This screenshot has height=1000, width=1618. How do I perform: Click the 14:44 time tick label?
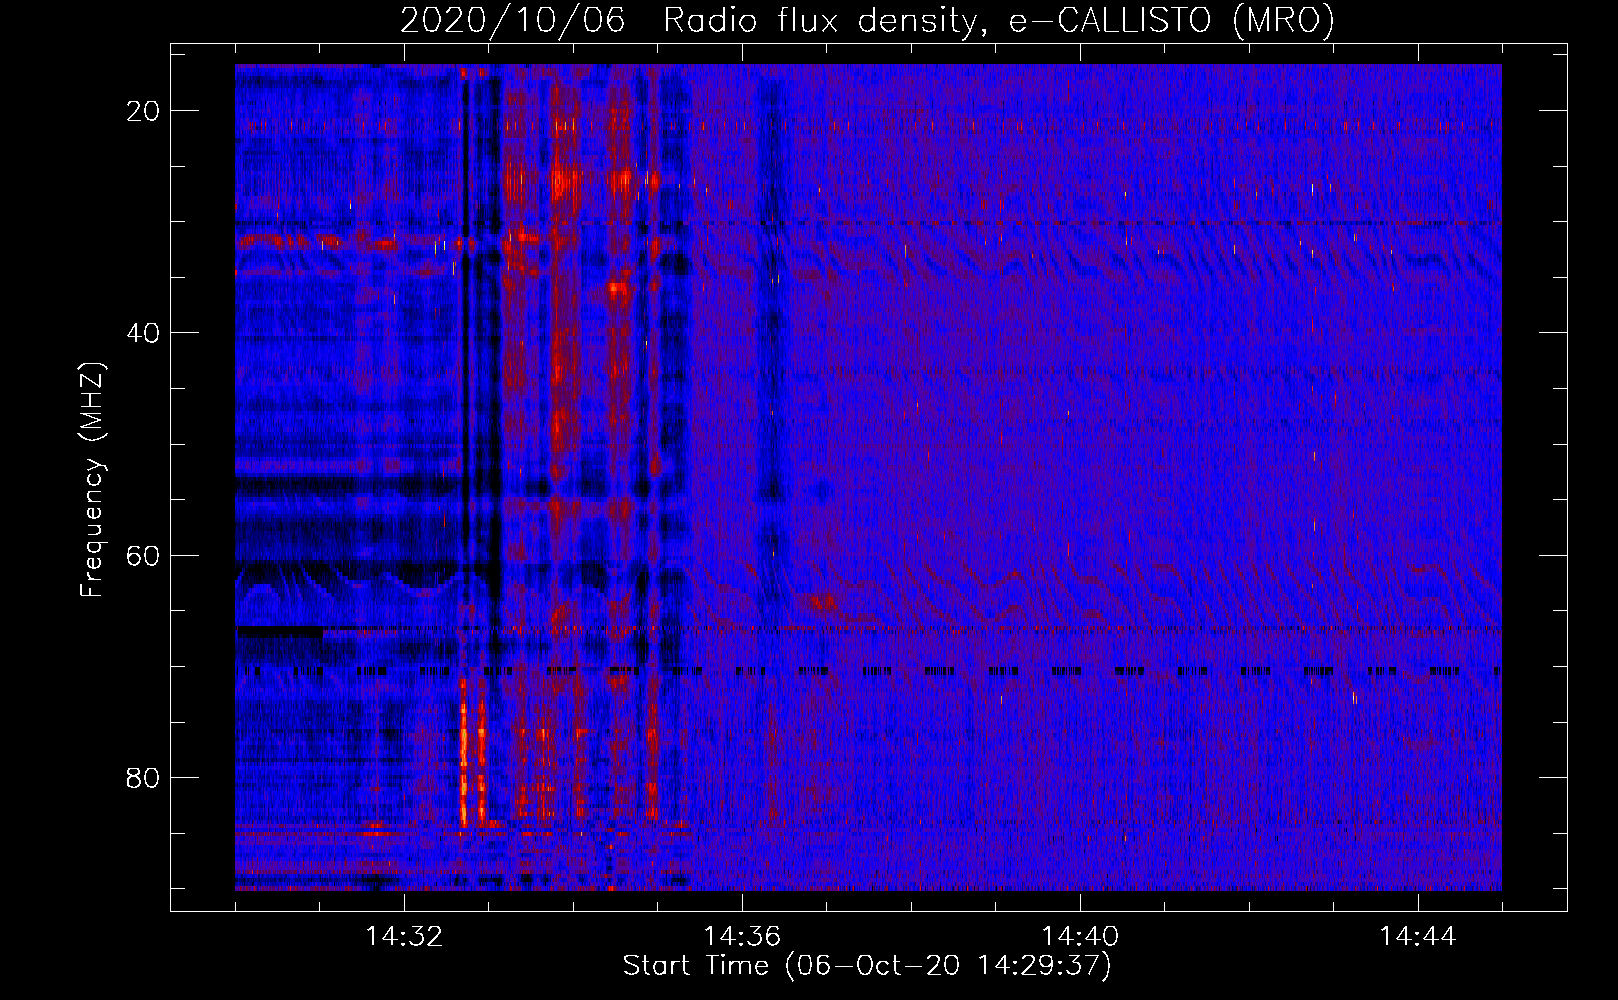[x=1418, y=937]
